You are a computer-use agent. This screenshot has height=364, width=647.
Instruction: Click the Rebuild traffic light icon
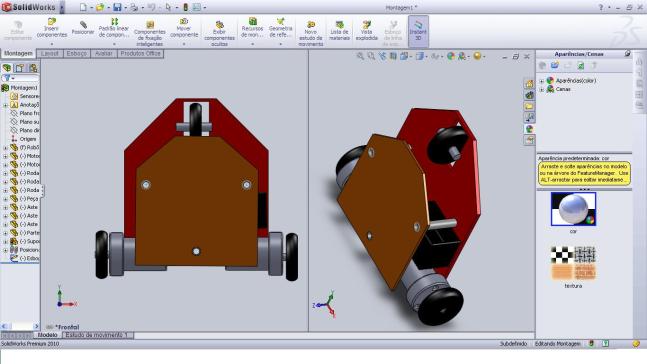(x=186, y=7)
